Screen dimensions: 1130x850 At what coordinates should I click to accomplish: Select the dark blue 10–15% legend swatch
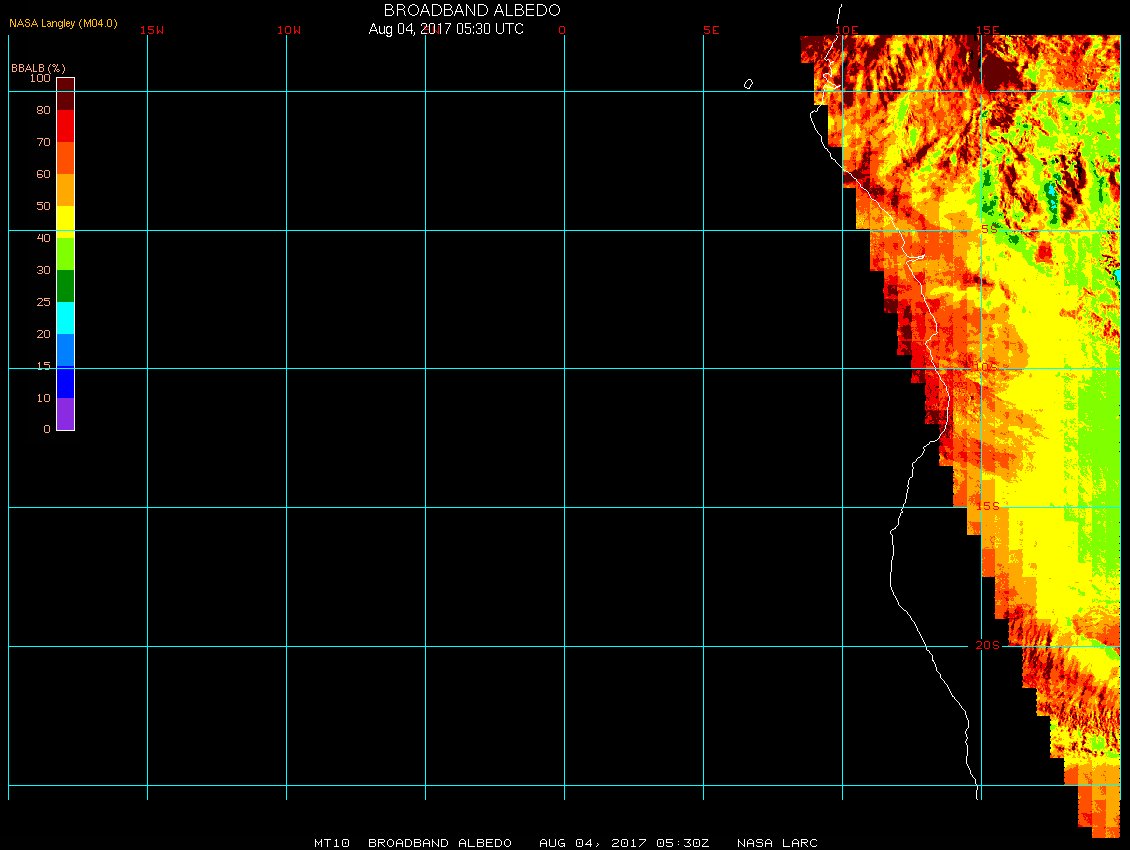pos(65,382)
